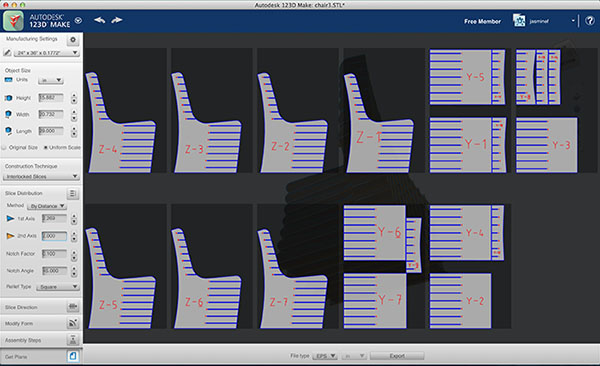Click the blue 1st Axis arrow icon
The height and width of the screenshot is (366, 600).
pyautogui.click(x=10, y=219)
